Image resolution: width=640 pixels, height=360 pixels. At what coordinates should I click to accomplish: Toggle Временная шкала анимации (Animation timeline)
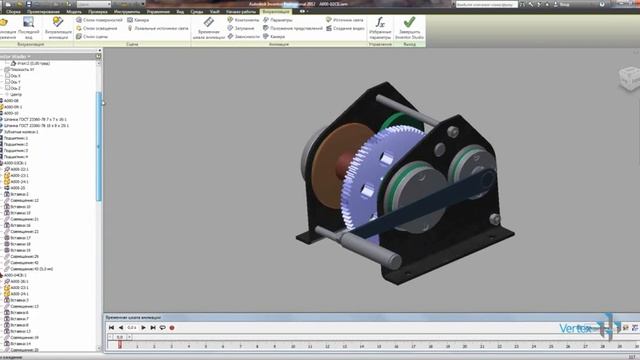point(209,28)
